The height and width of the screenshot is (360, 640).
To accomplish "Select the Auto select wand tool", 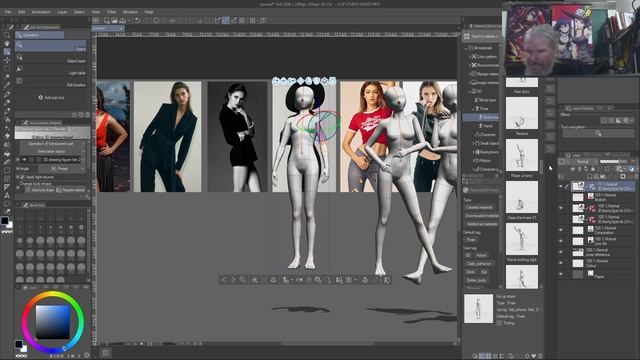I will tap(7, 77).
